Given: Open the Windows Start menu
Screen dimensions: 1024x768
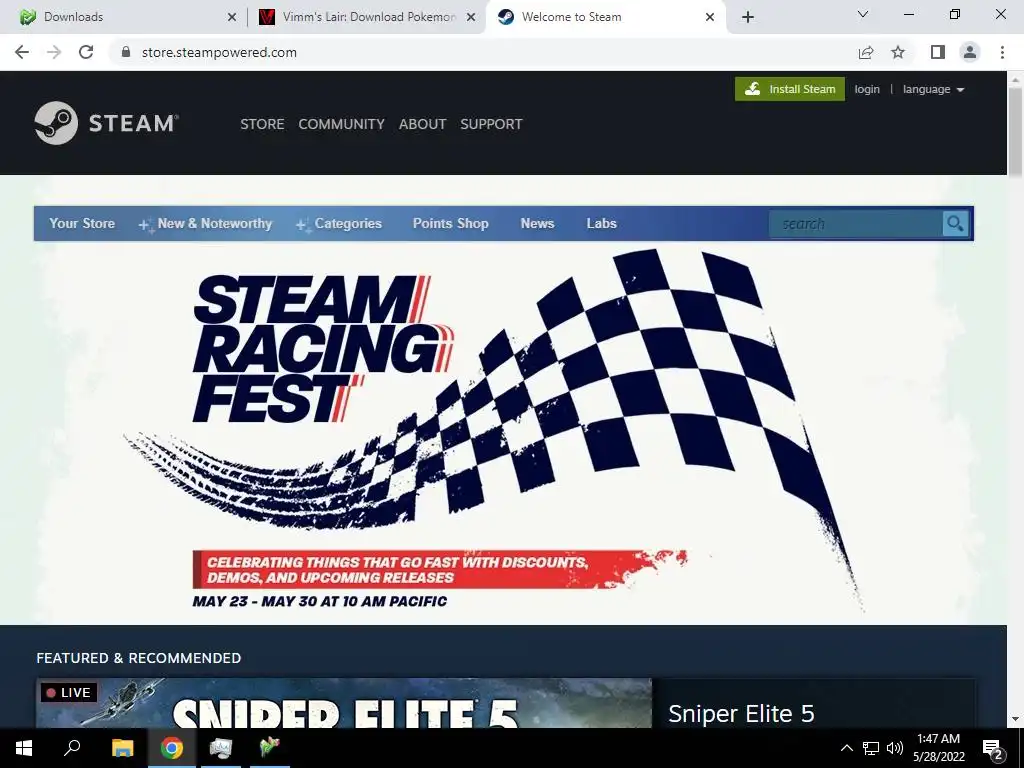Looking at the screenshot, I should click(24, 748).
